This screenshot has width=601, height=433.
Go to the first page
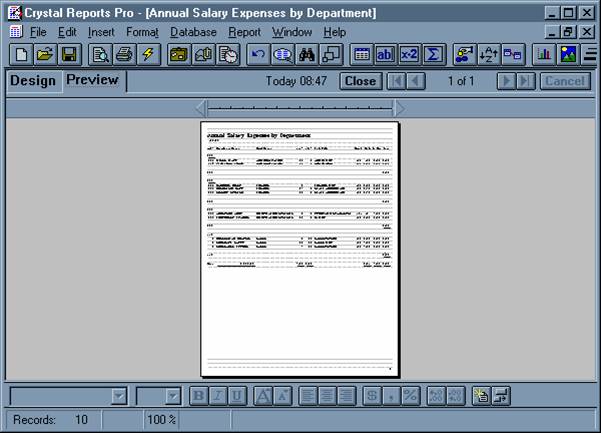click(397, 81)
